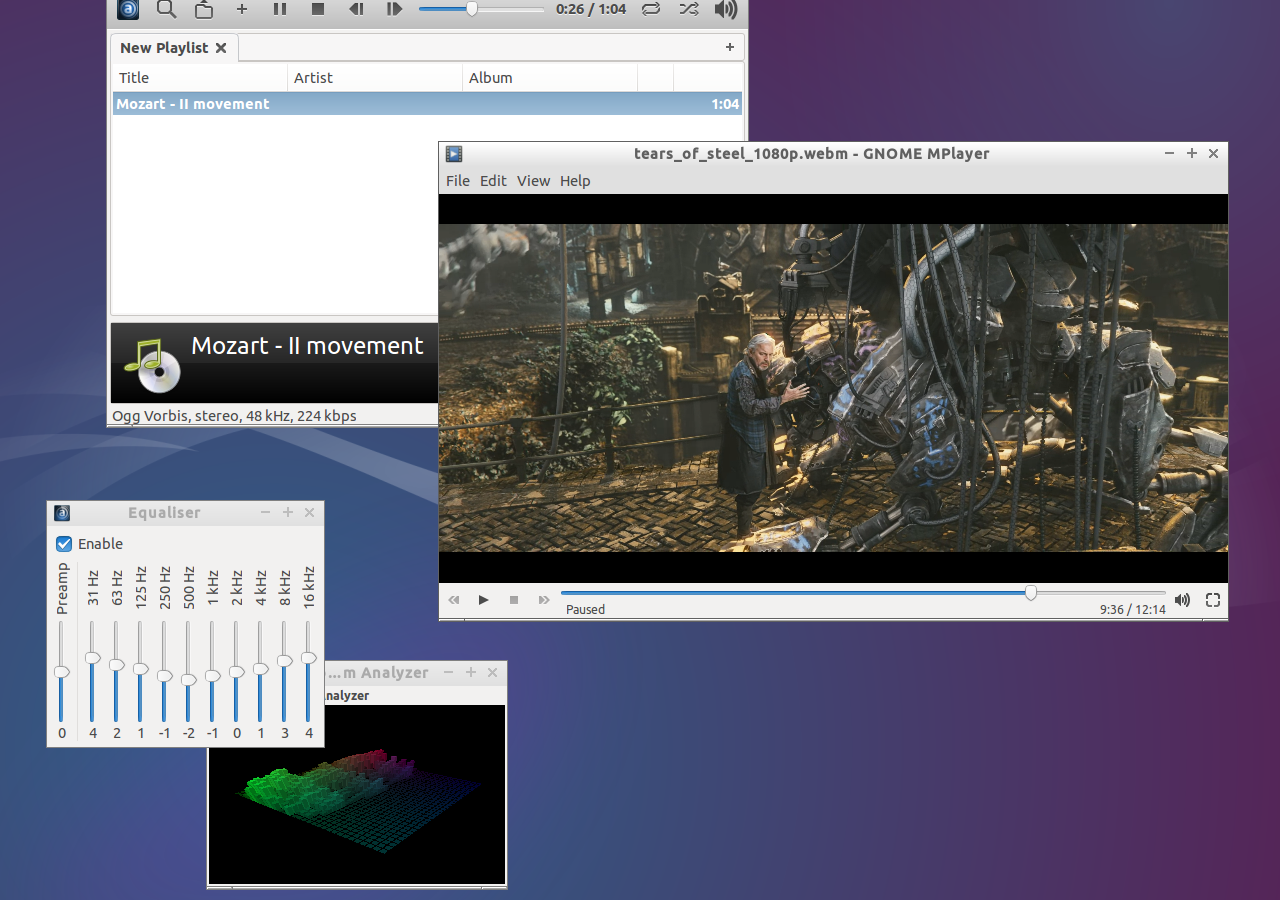Open the Audacious volume control
Screen dimensions: 1280x900
[726, 9]
